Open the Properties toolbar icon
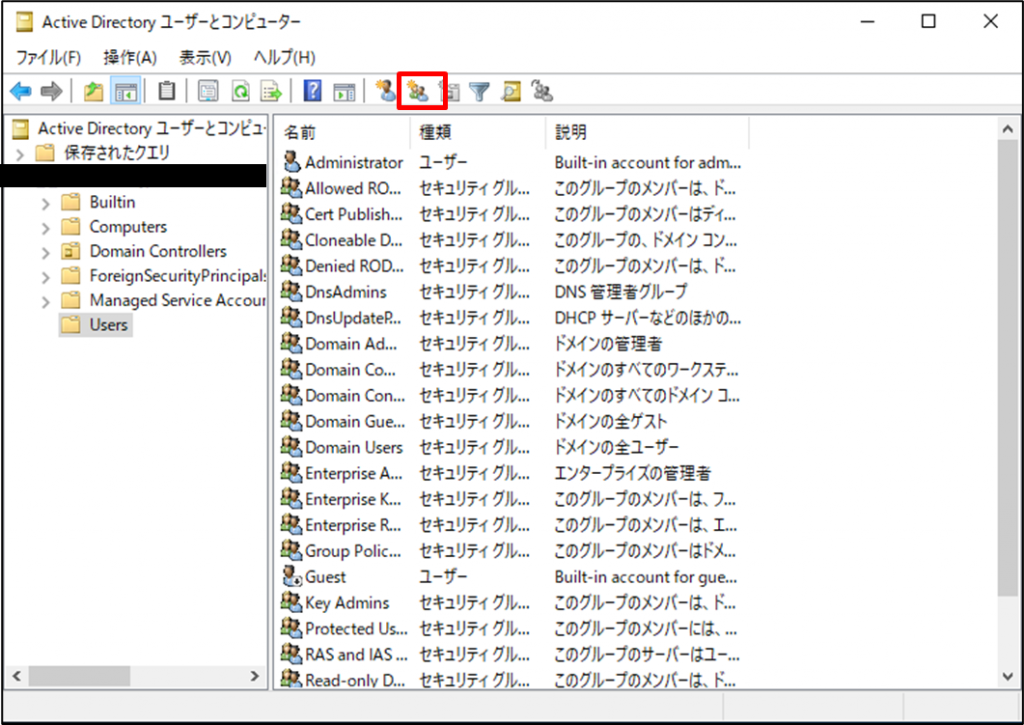The height and width of the screenshot is (725, 1024). (208, 91)
